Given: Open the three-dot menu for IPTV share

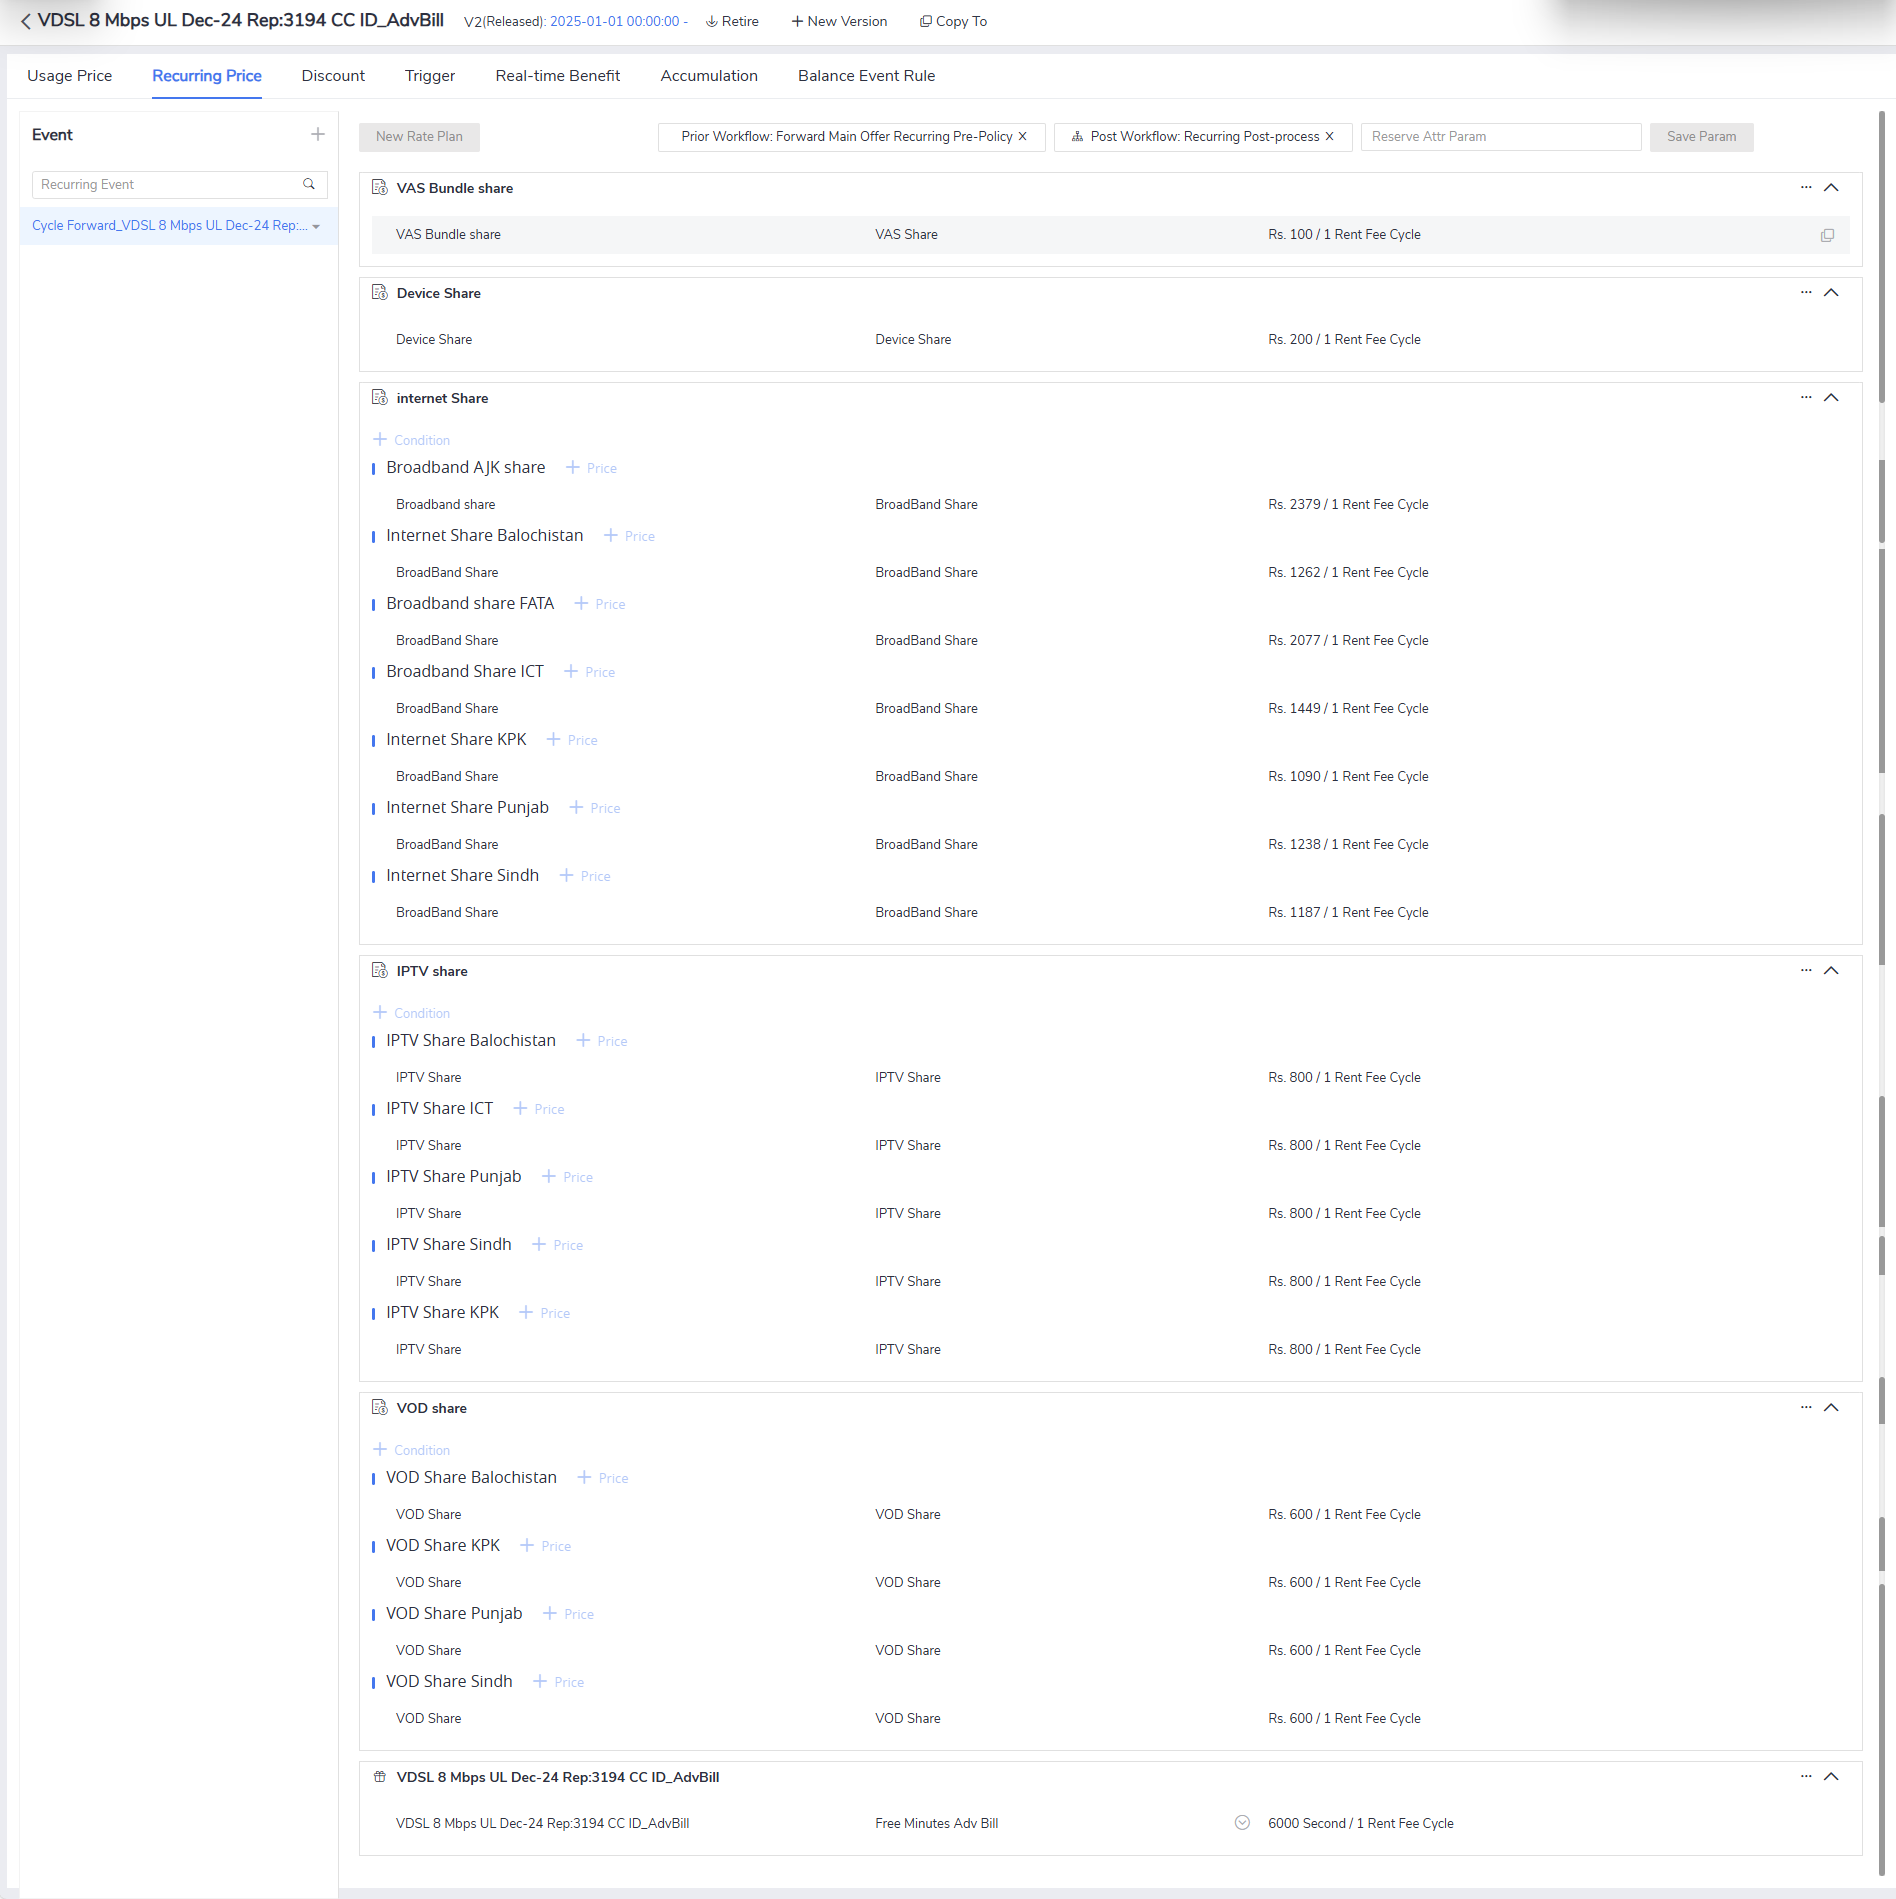Looking at the screenshot, I should click(x=1806, y=970).
